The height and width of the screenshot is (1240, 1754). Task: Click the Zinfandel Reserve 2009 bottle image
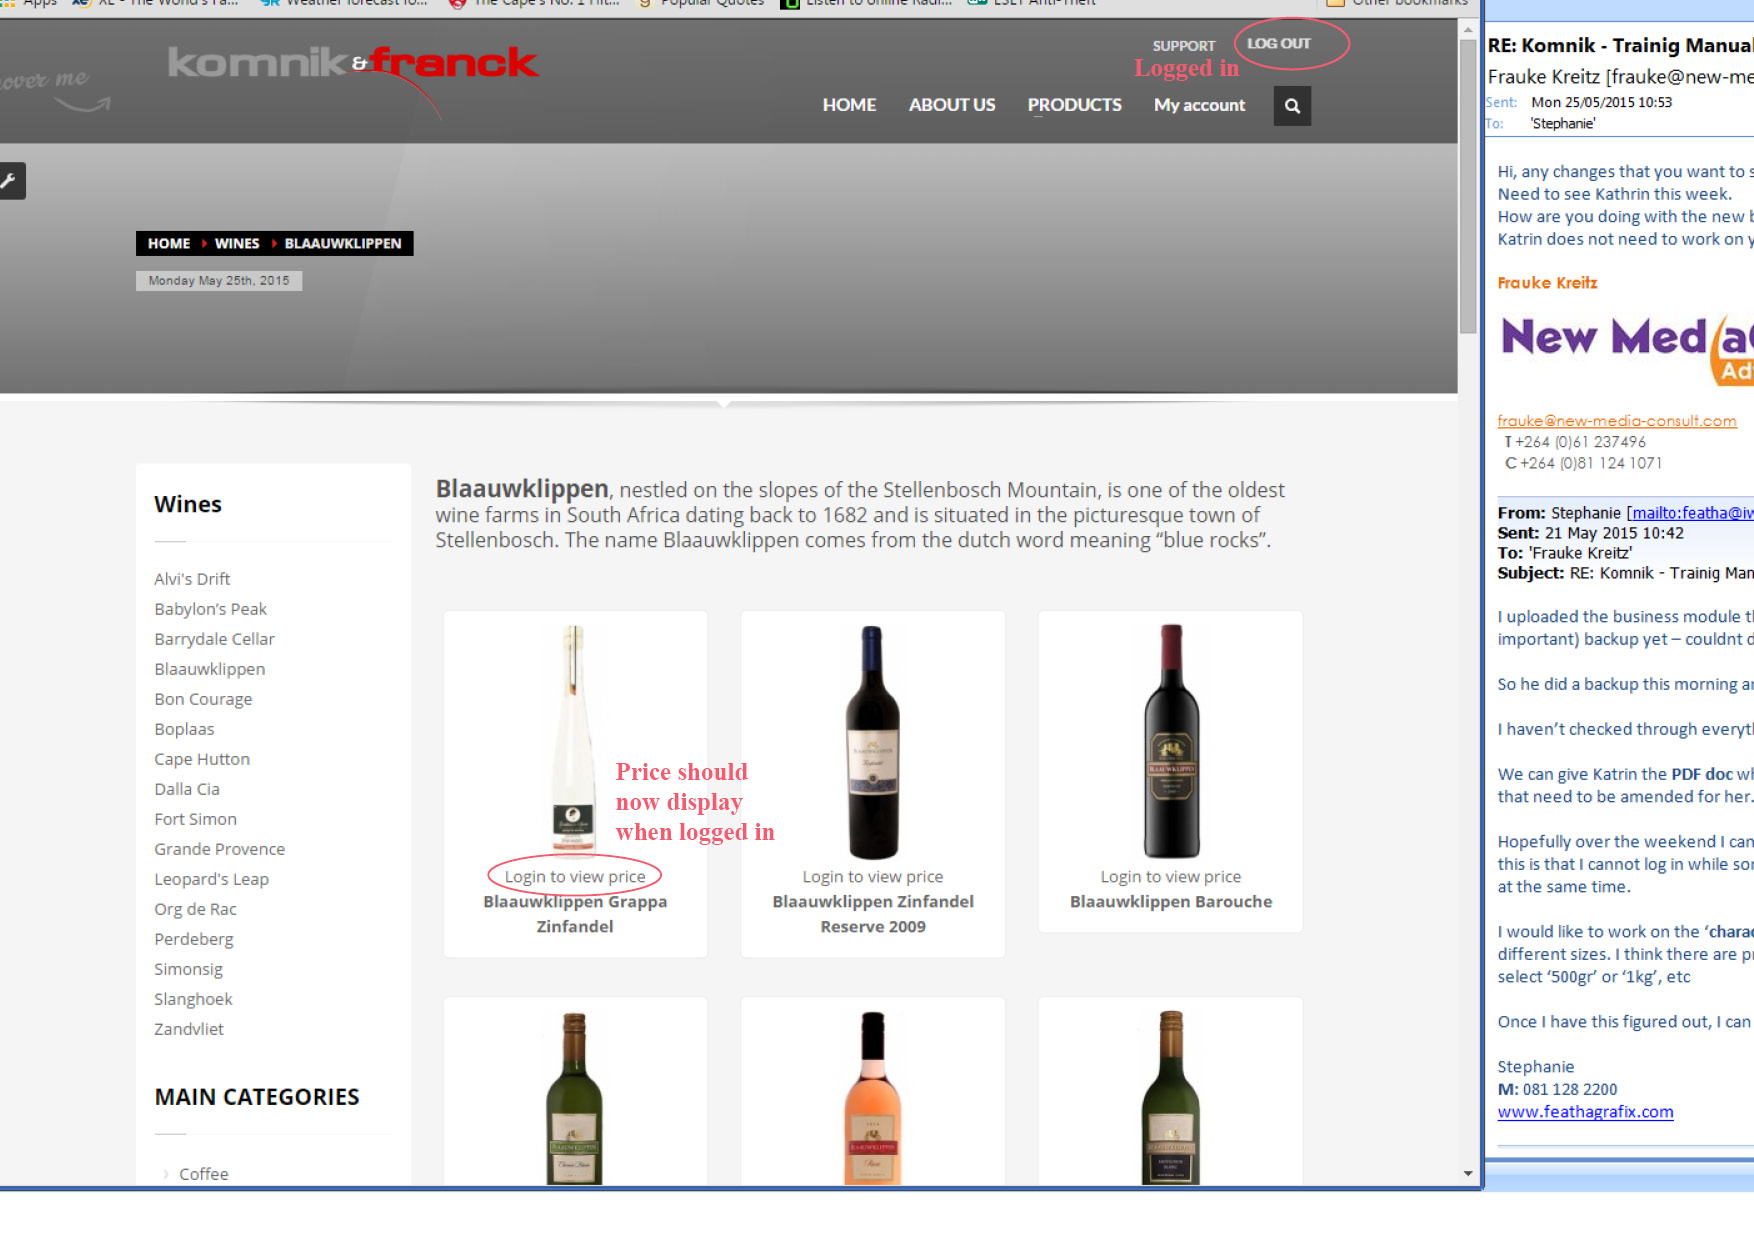[872, 741]
